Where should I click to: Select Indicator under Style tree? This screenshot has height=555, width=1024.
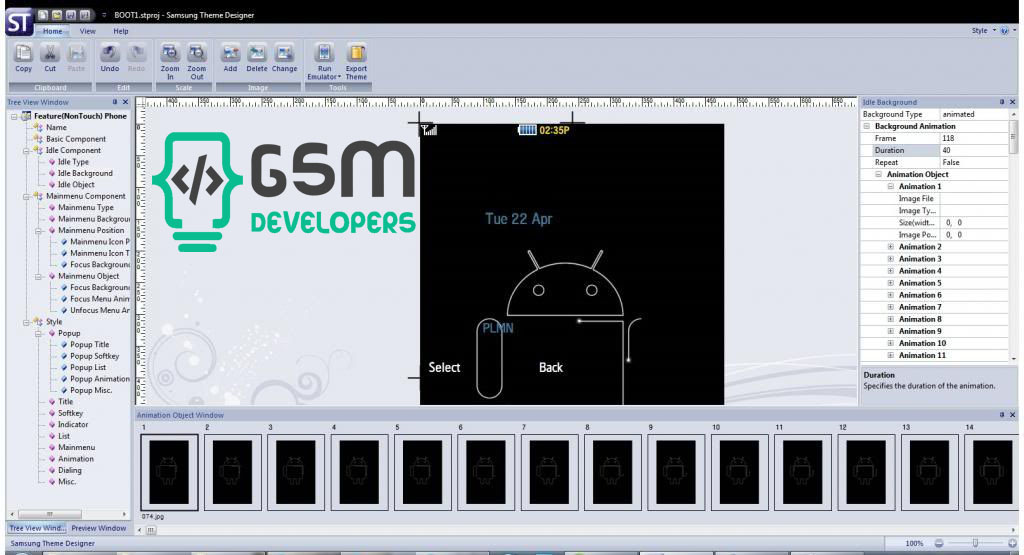72,424
